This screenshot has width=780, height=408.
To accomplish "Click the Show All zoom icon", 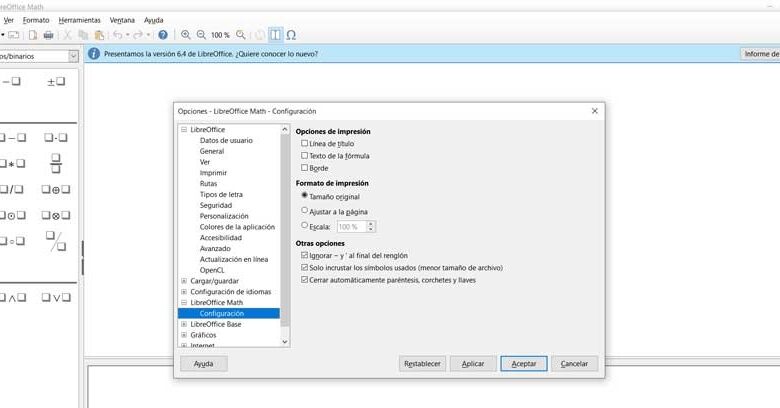I will click(241, 35).
